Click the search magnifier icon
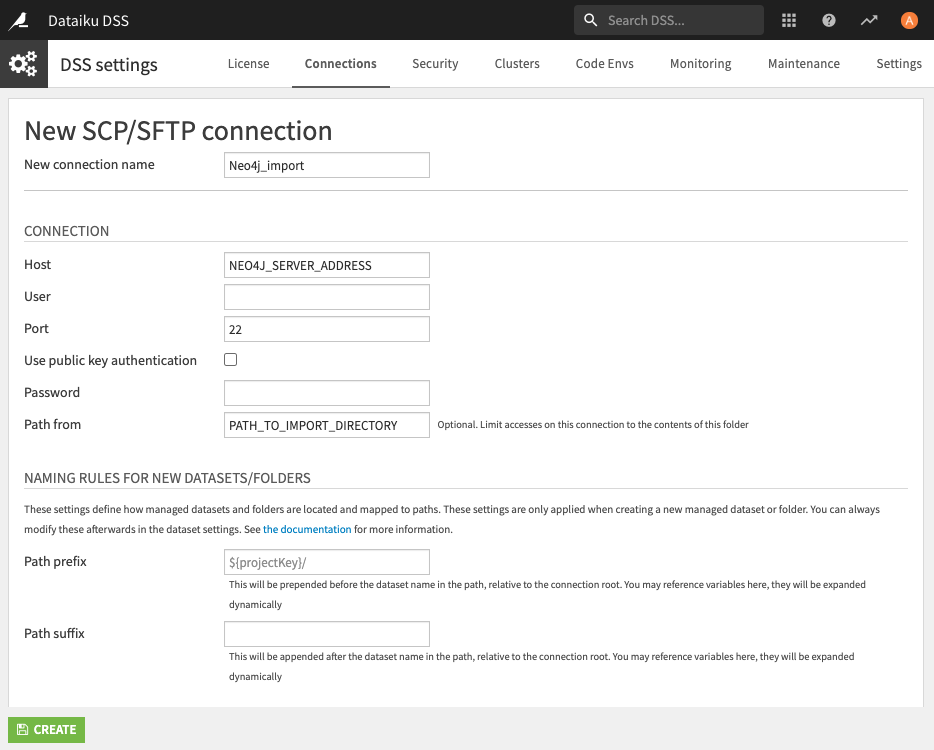 point(591,20)
